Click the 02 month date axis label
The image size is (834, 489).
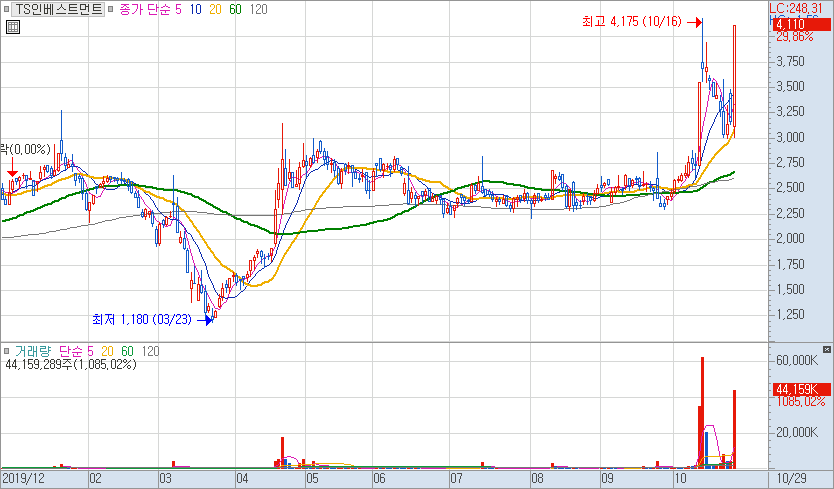click(96, 478)
